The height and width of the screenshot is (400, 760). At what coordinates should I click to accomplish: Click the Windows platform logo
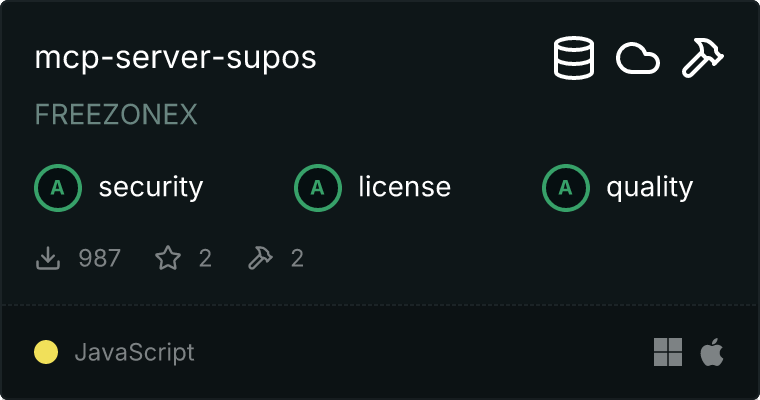click(x=668, y=352)
